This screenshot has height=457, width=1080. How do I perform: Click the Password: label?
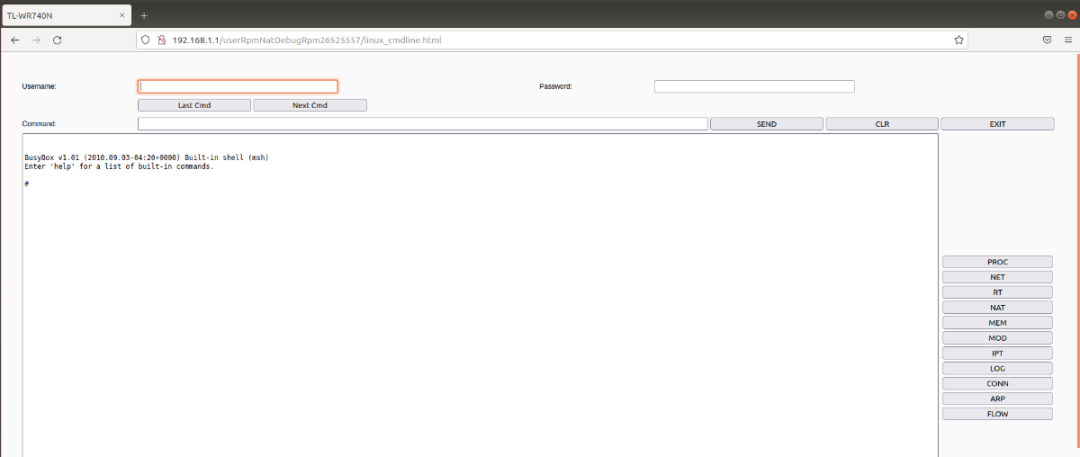tap(556, 87)
